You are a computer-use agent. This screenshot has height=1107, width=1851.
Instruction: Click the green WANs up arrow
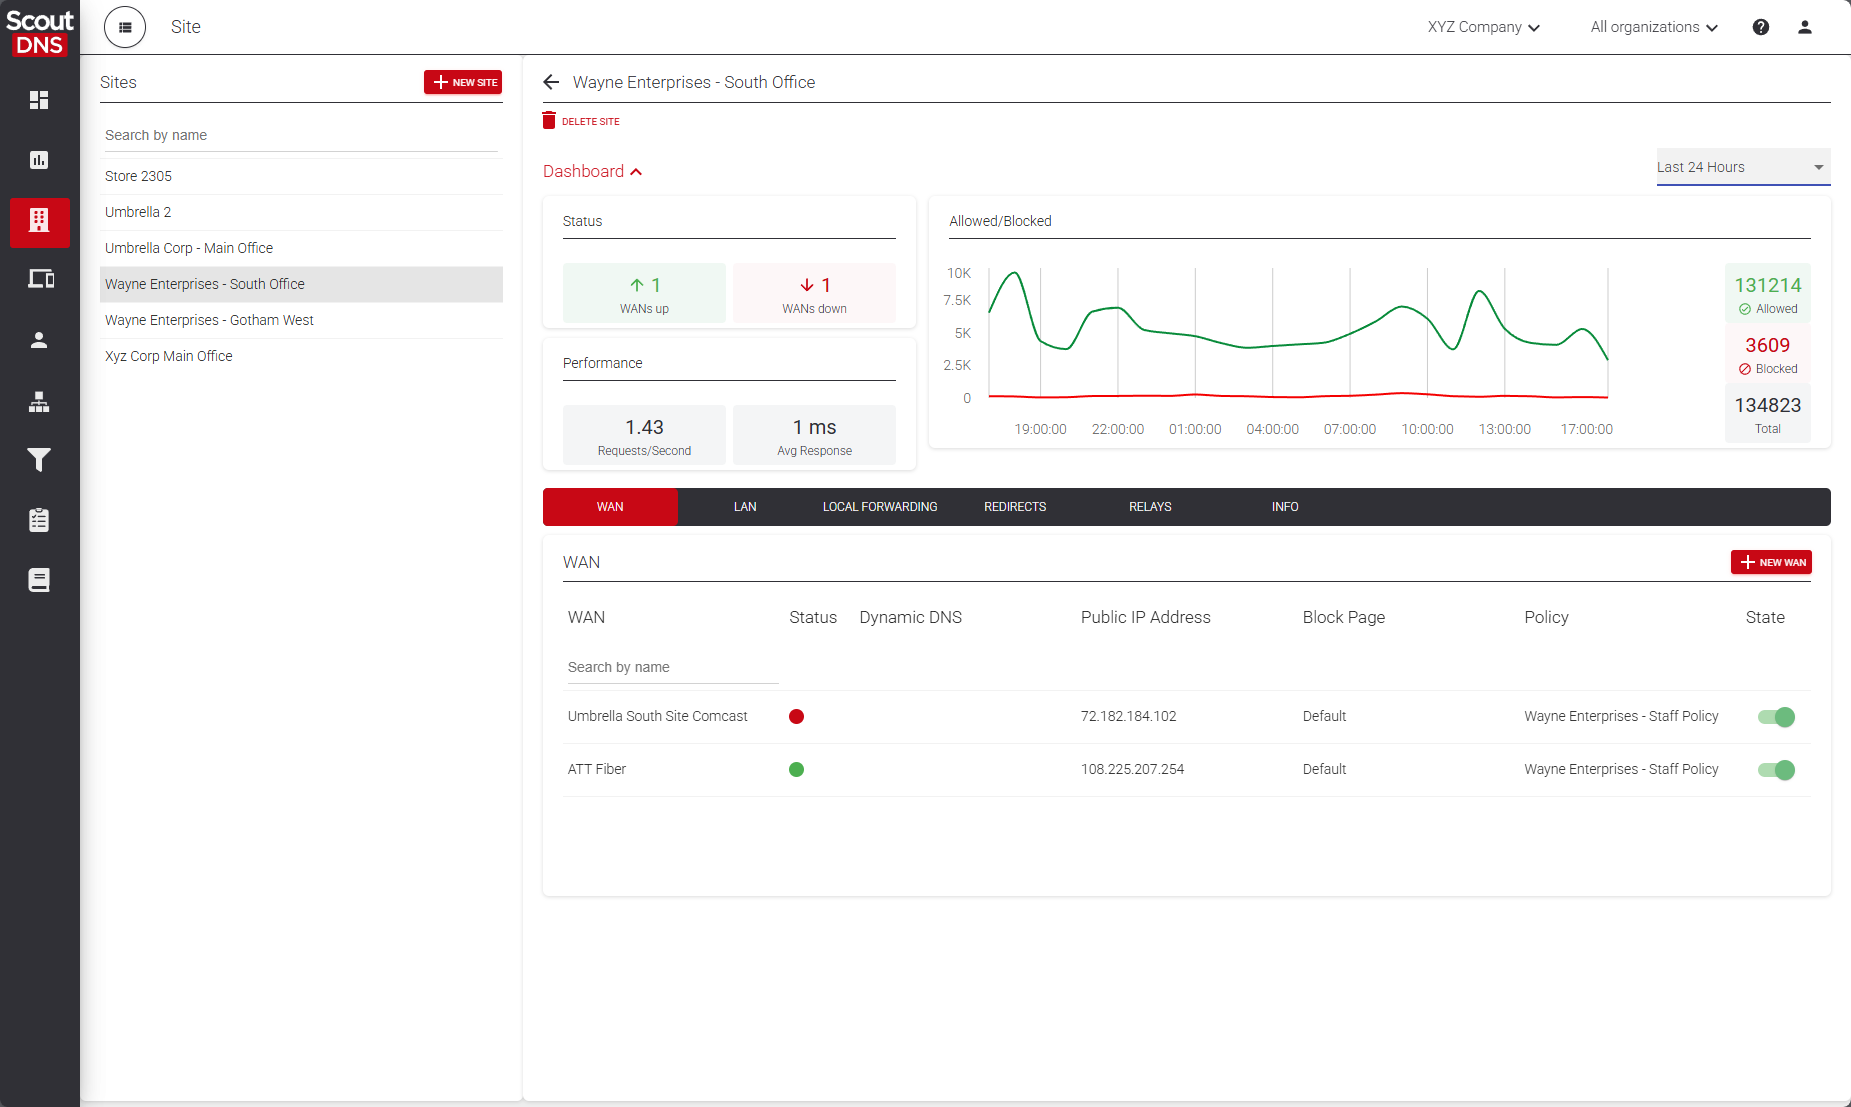click(x=637, y=285)
